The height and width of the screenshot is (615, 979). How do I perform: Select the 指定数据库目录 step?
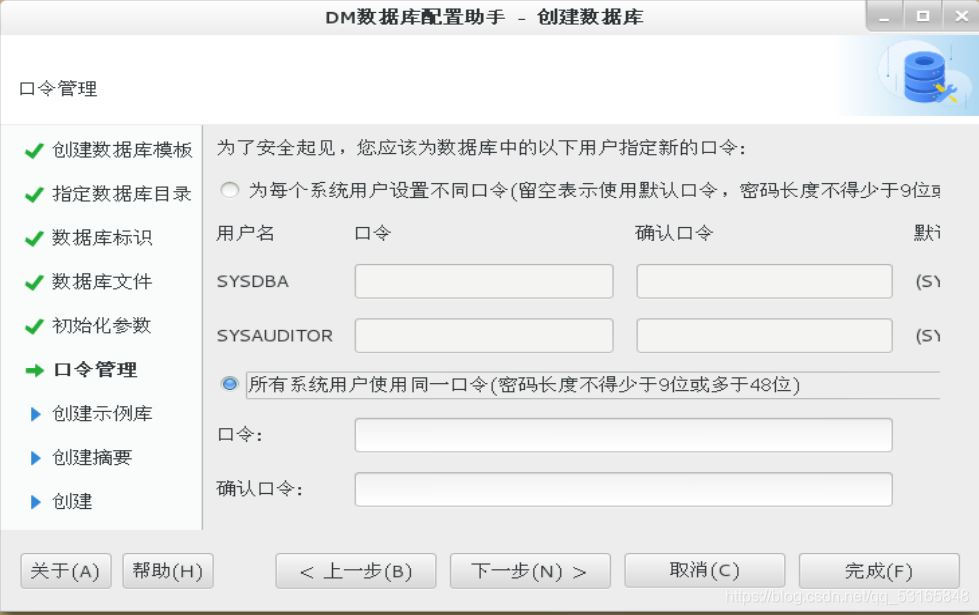(x=122, y=194)
